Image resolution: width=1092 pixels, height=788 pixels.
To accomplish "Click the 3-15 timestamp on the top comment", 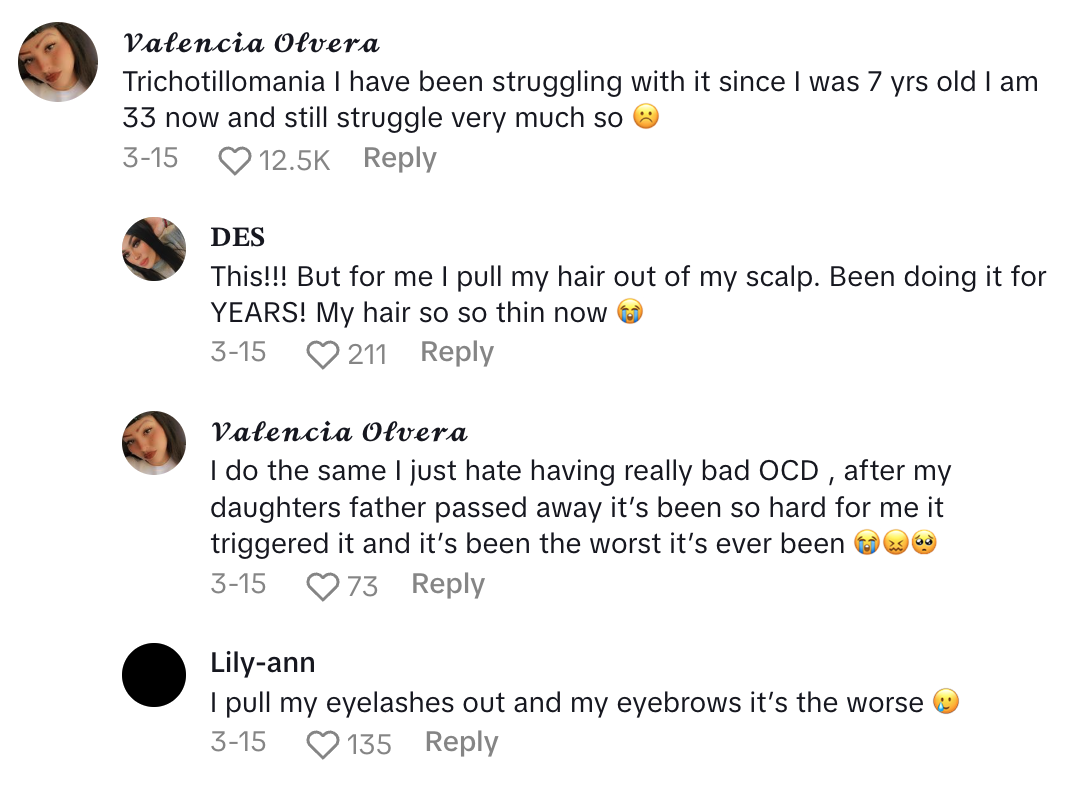I will click(x=151, y=157).
